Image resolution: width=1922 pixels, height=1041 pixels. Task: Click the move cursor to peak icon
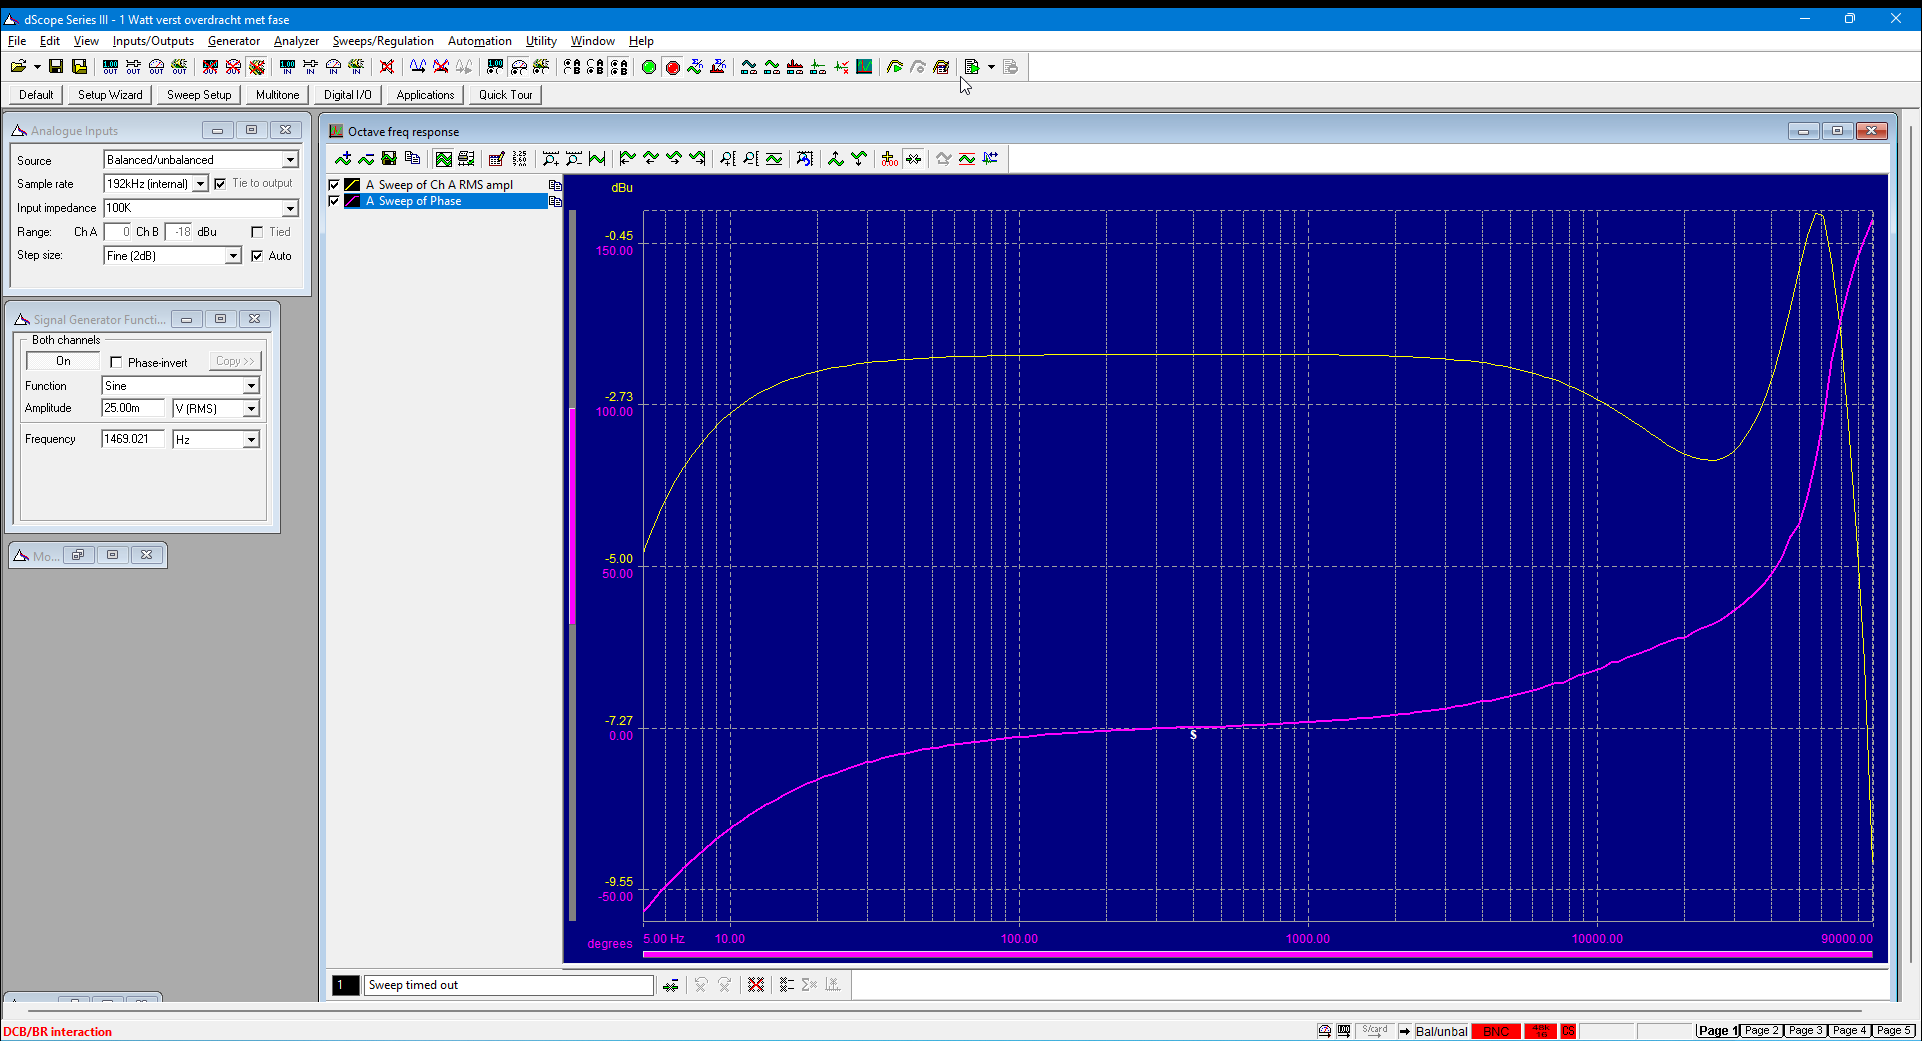click(x=836, y=158)
